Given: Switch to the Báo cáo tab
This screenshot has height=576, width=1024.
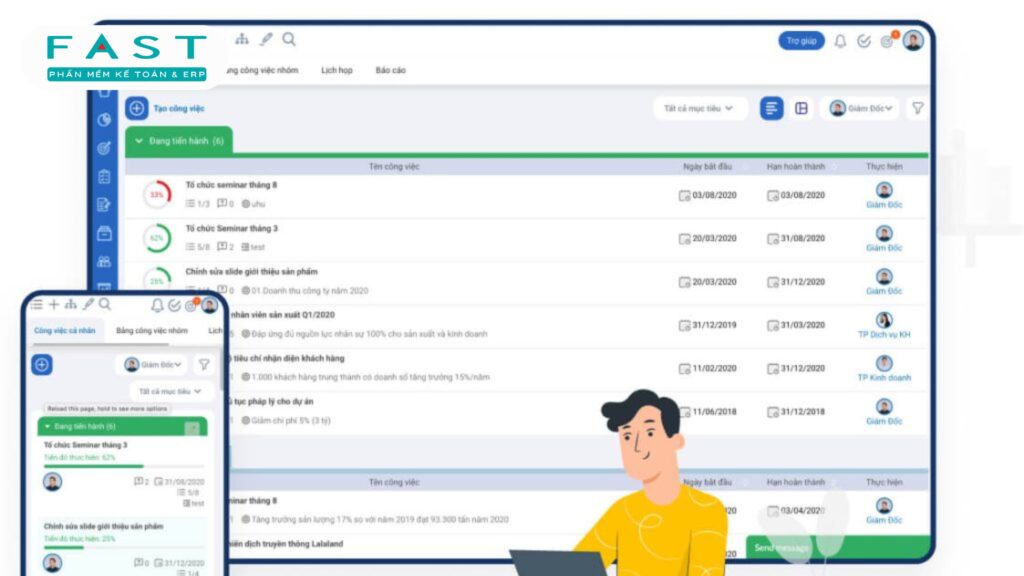Looking at the screenshot, I should 391,70.
